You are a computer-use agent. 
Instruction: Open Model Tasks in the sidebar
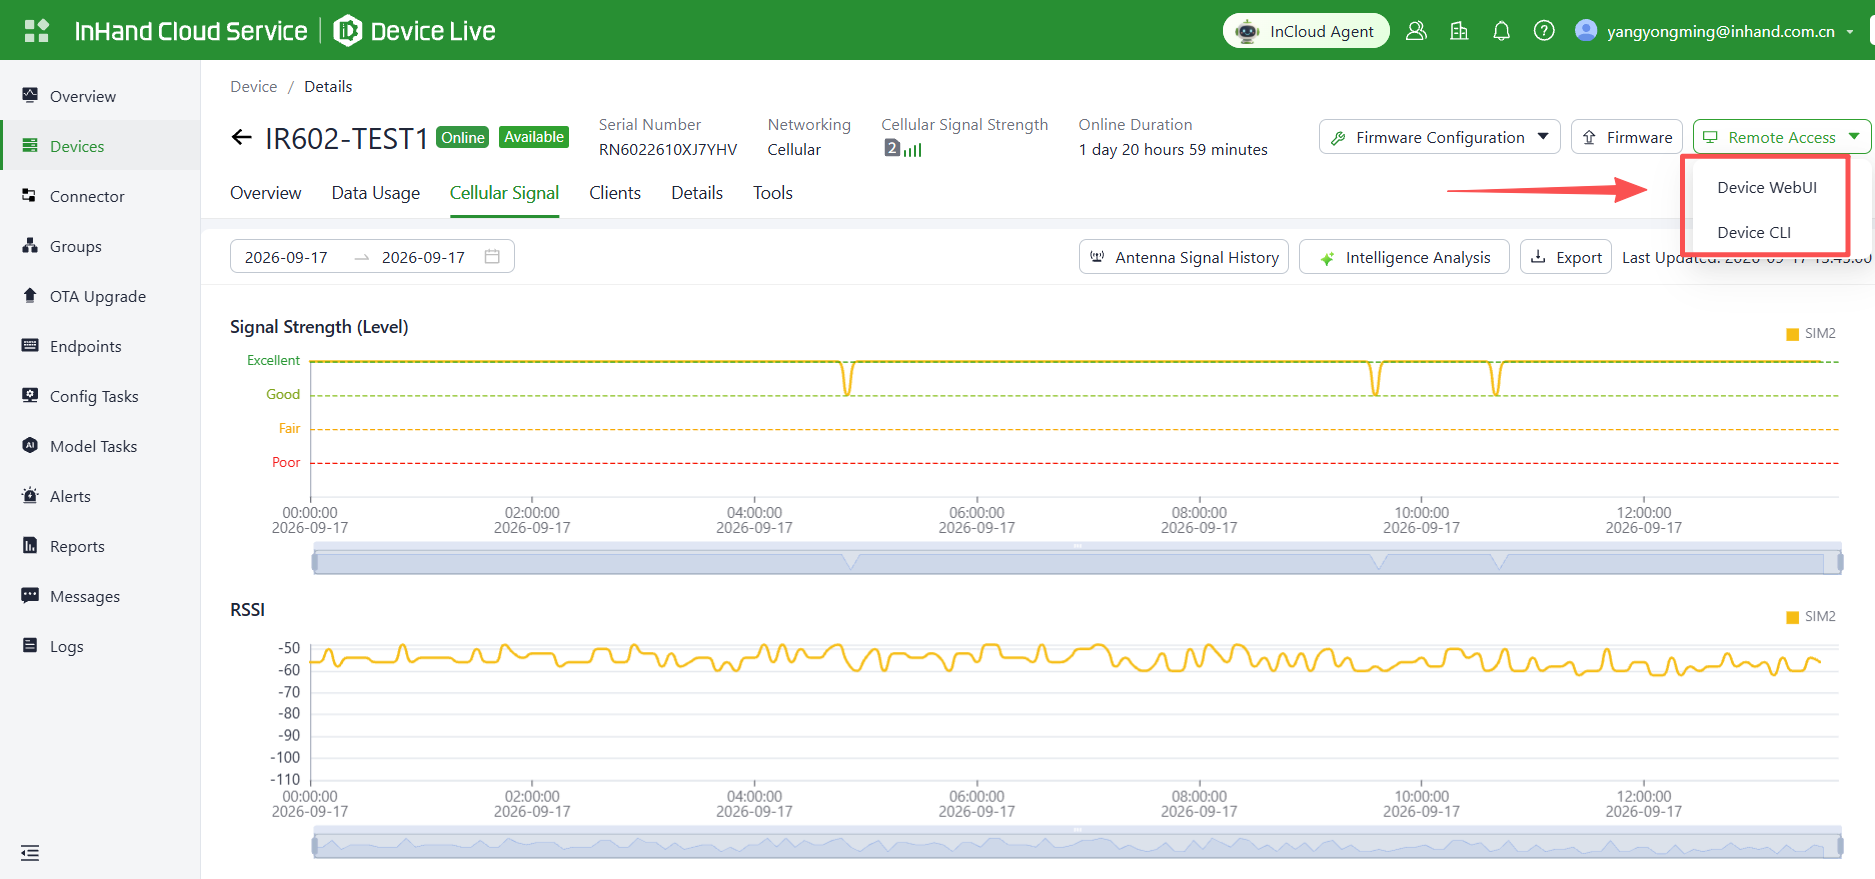tap(100, 446)
